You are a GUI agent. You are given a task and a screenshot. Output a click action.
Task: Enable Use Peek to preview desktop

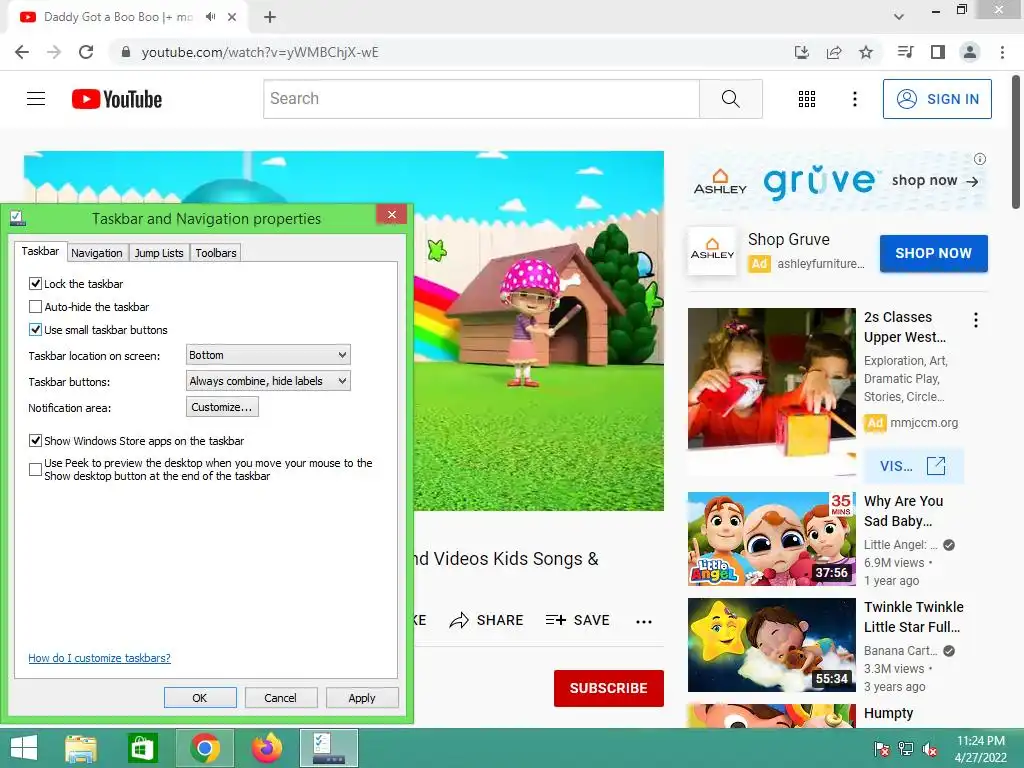(x=35, y=470)
